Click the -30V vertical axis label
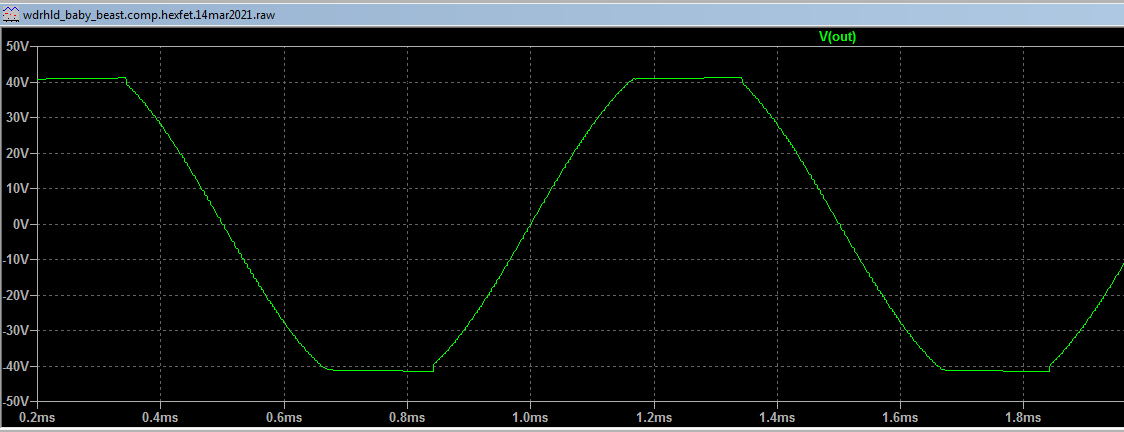Screen dimensions: 1124x432 click(x=14, y=330)
